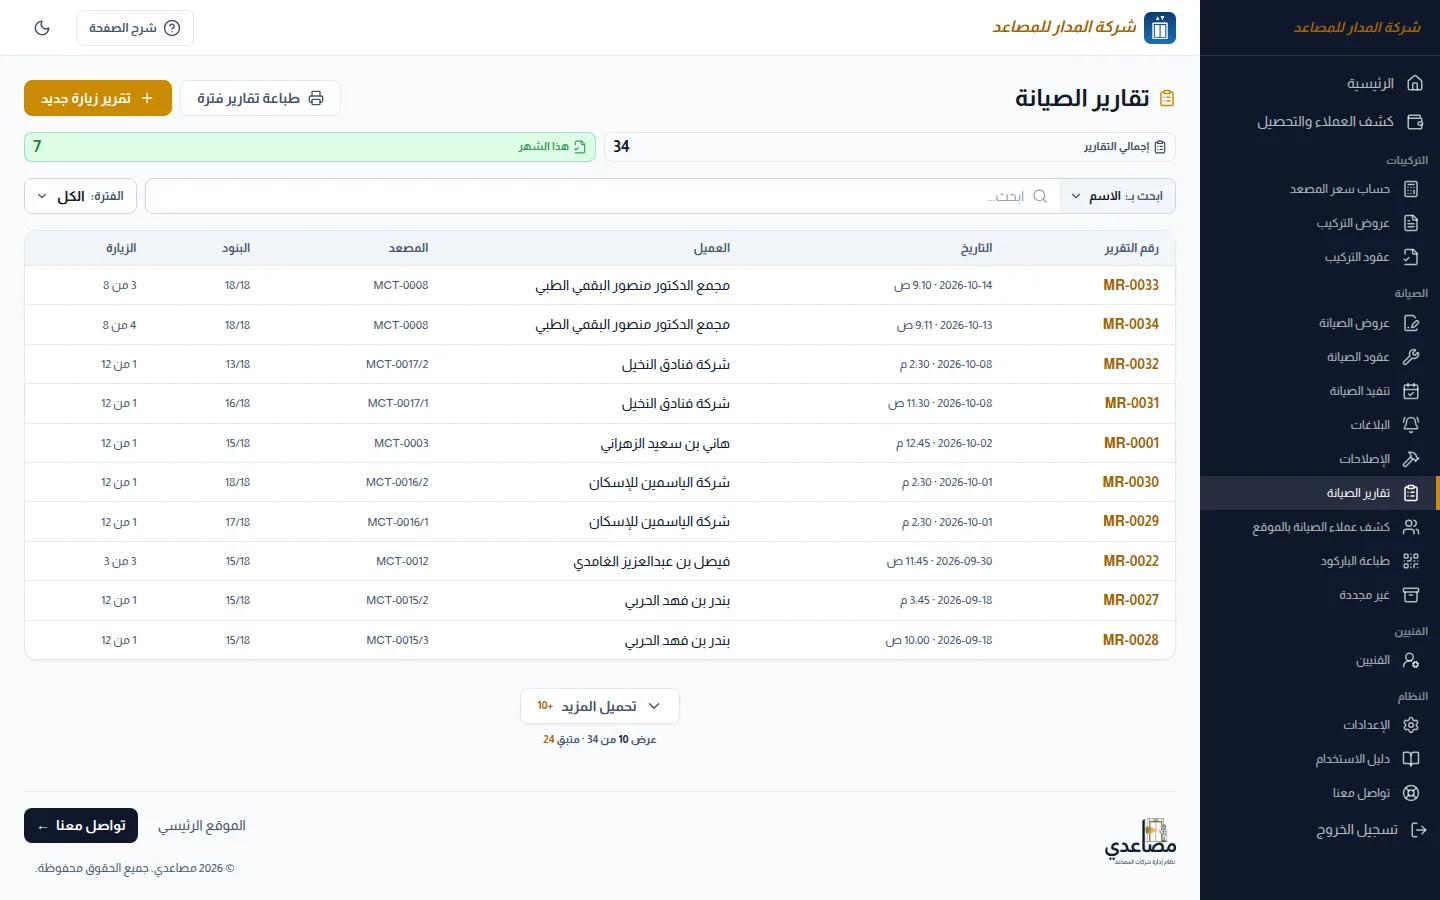Click the التاريخ column header

click(977, 248)
